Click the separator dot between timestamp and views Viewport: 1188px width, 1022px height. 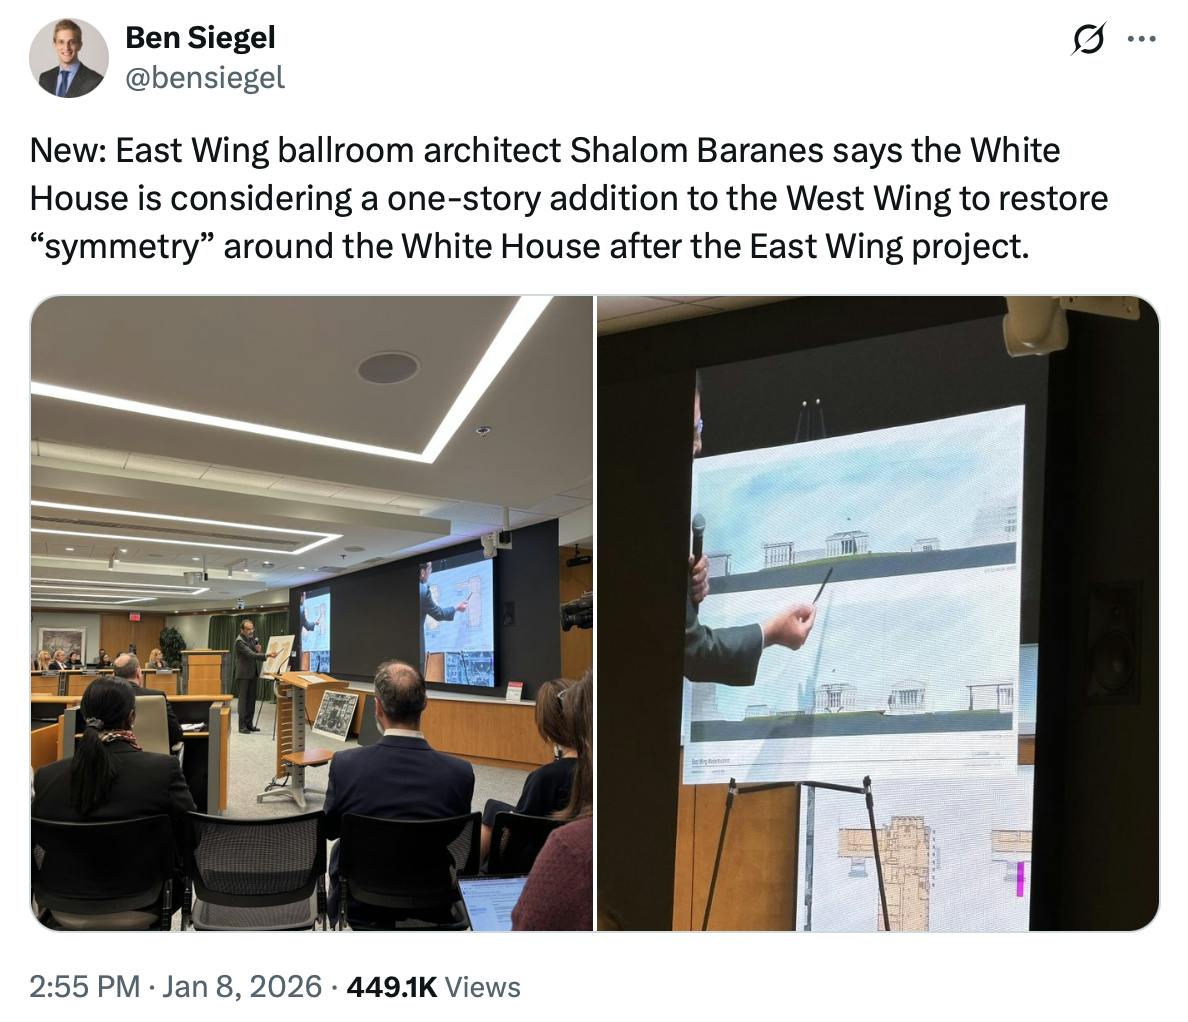[x=334, y=986]
